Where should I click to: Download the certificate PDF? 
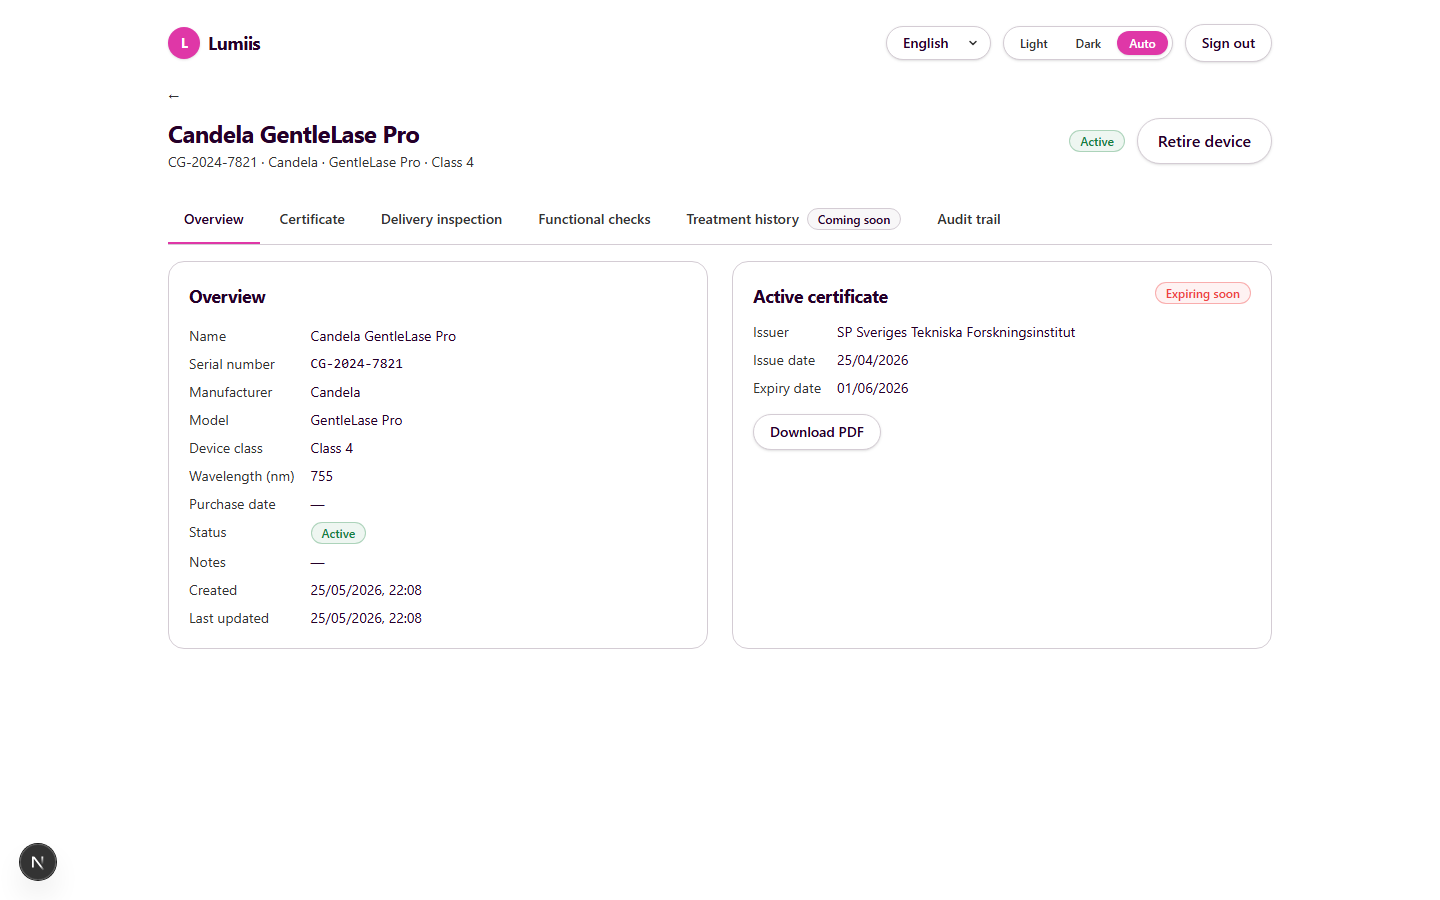[x=817, y=432]
